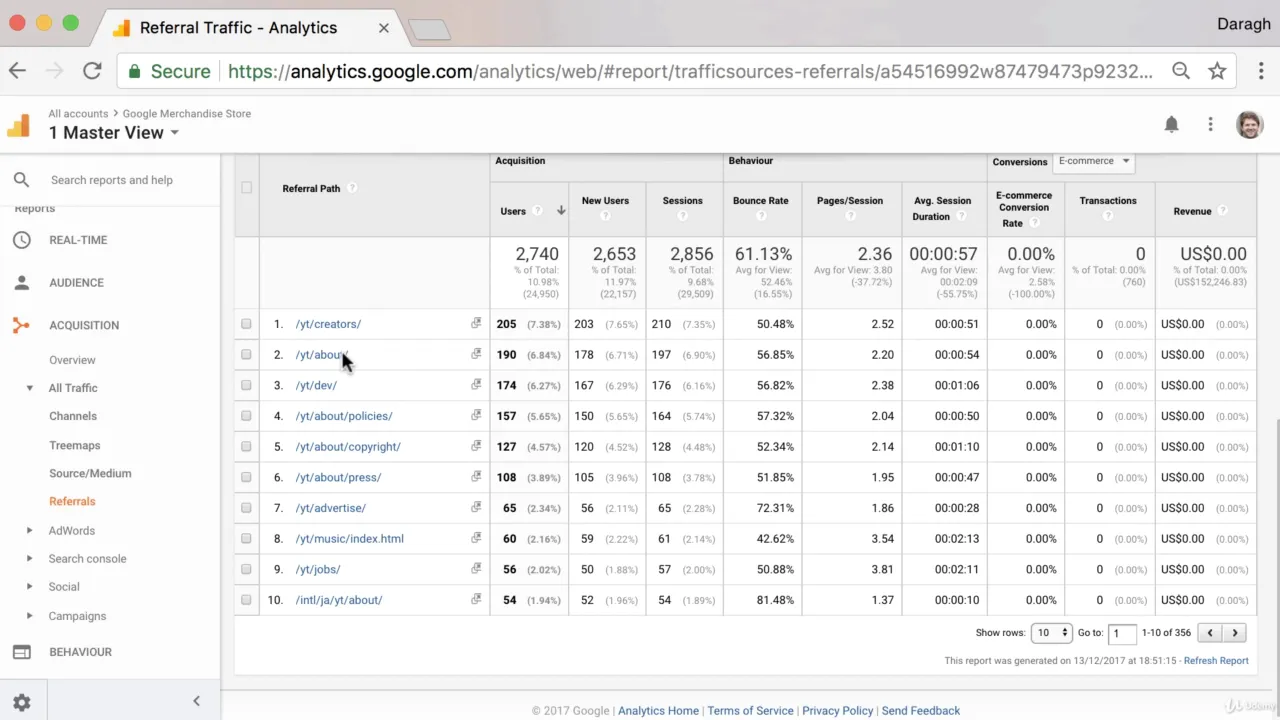
Task: Open external link icon for /yt/creators/
Action: coord(476,323)
